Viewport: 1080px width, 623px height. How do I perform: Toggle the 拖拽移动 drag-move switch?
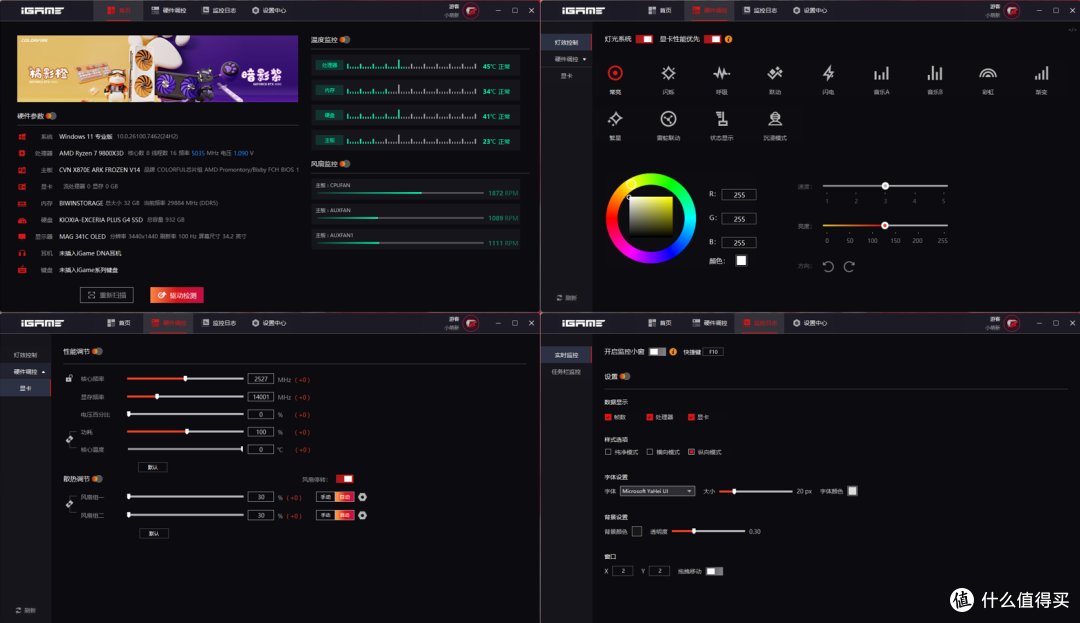714,571
